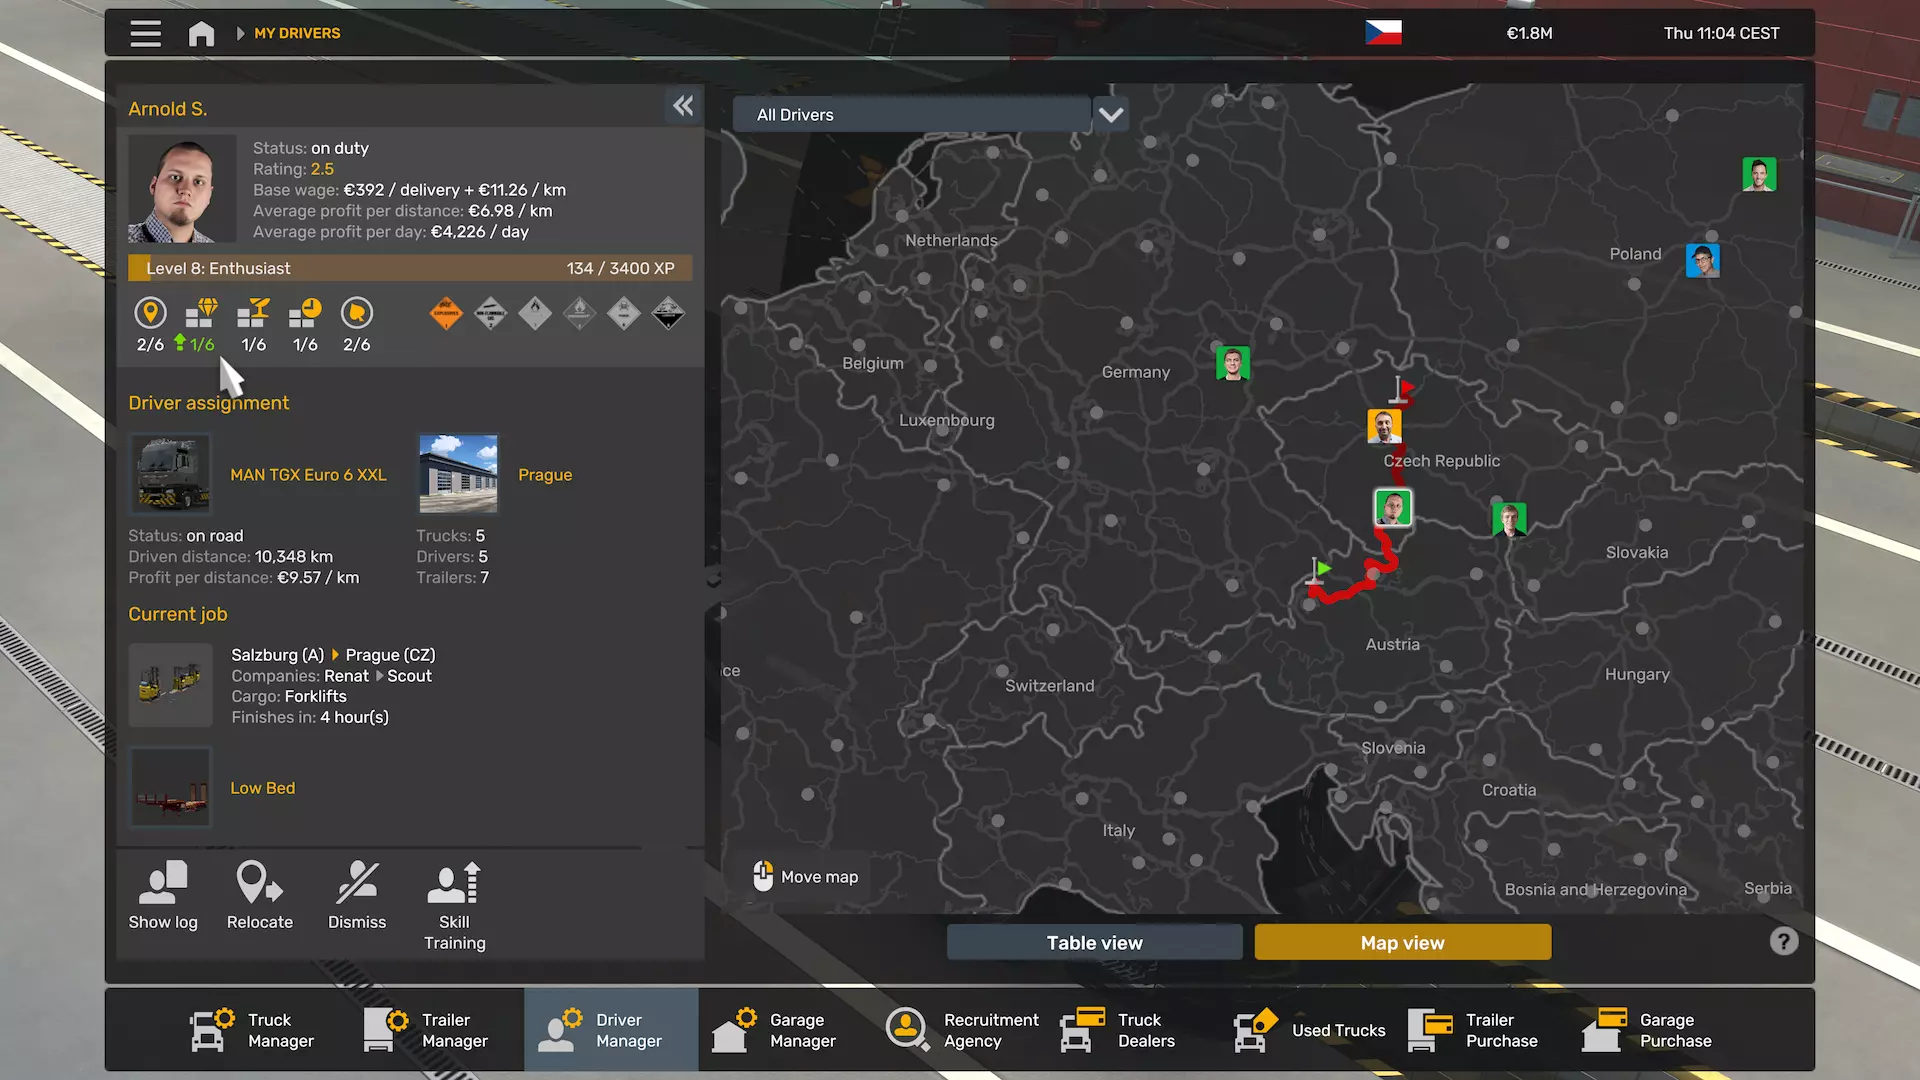Click the MAN TGX Euro 6 XXL link
Image resolution: width=1920 pixels, height=1080 pixels.
(x=308, y=475)
